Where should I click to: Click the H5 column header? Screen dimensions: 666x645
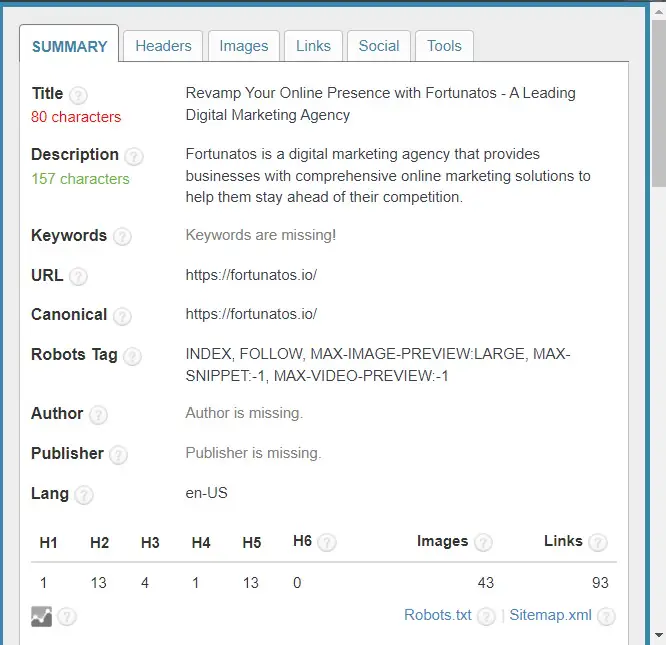point(252,543)
